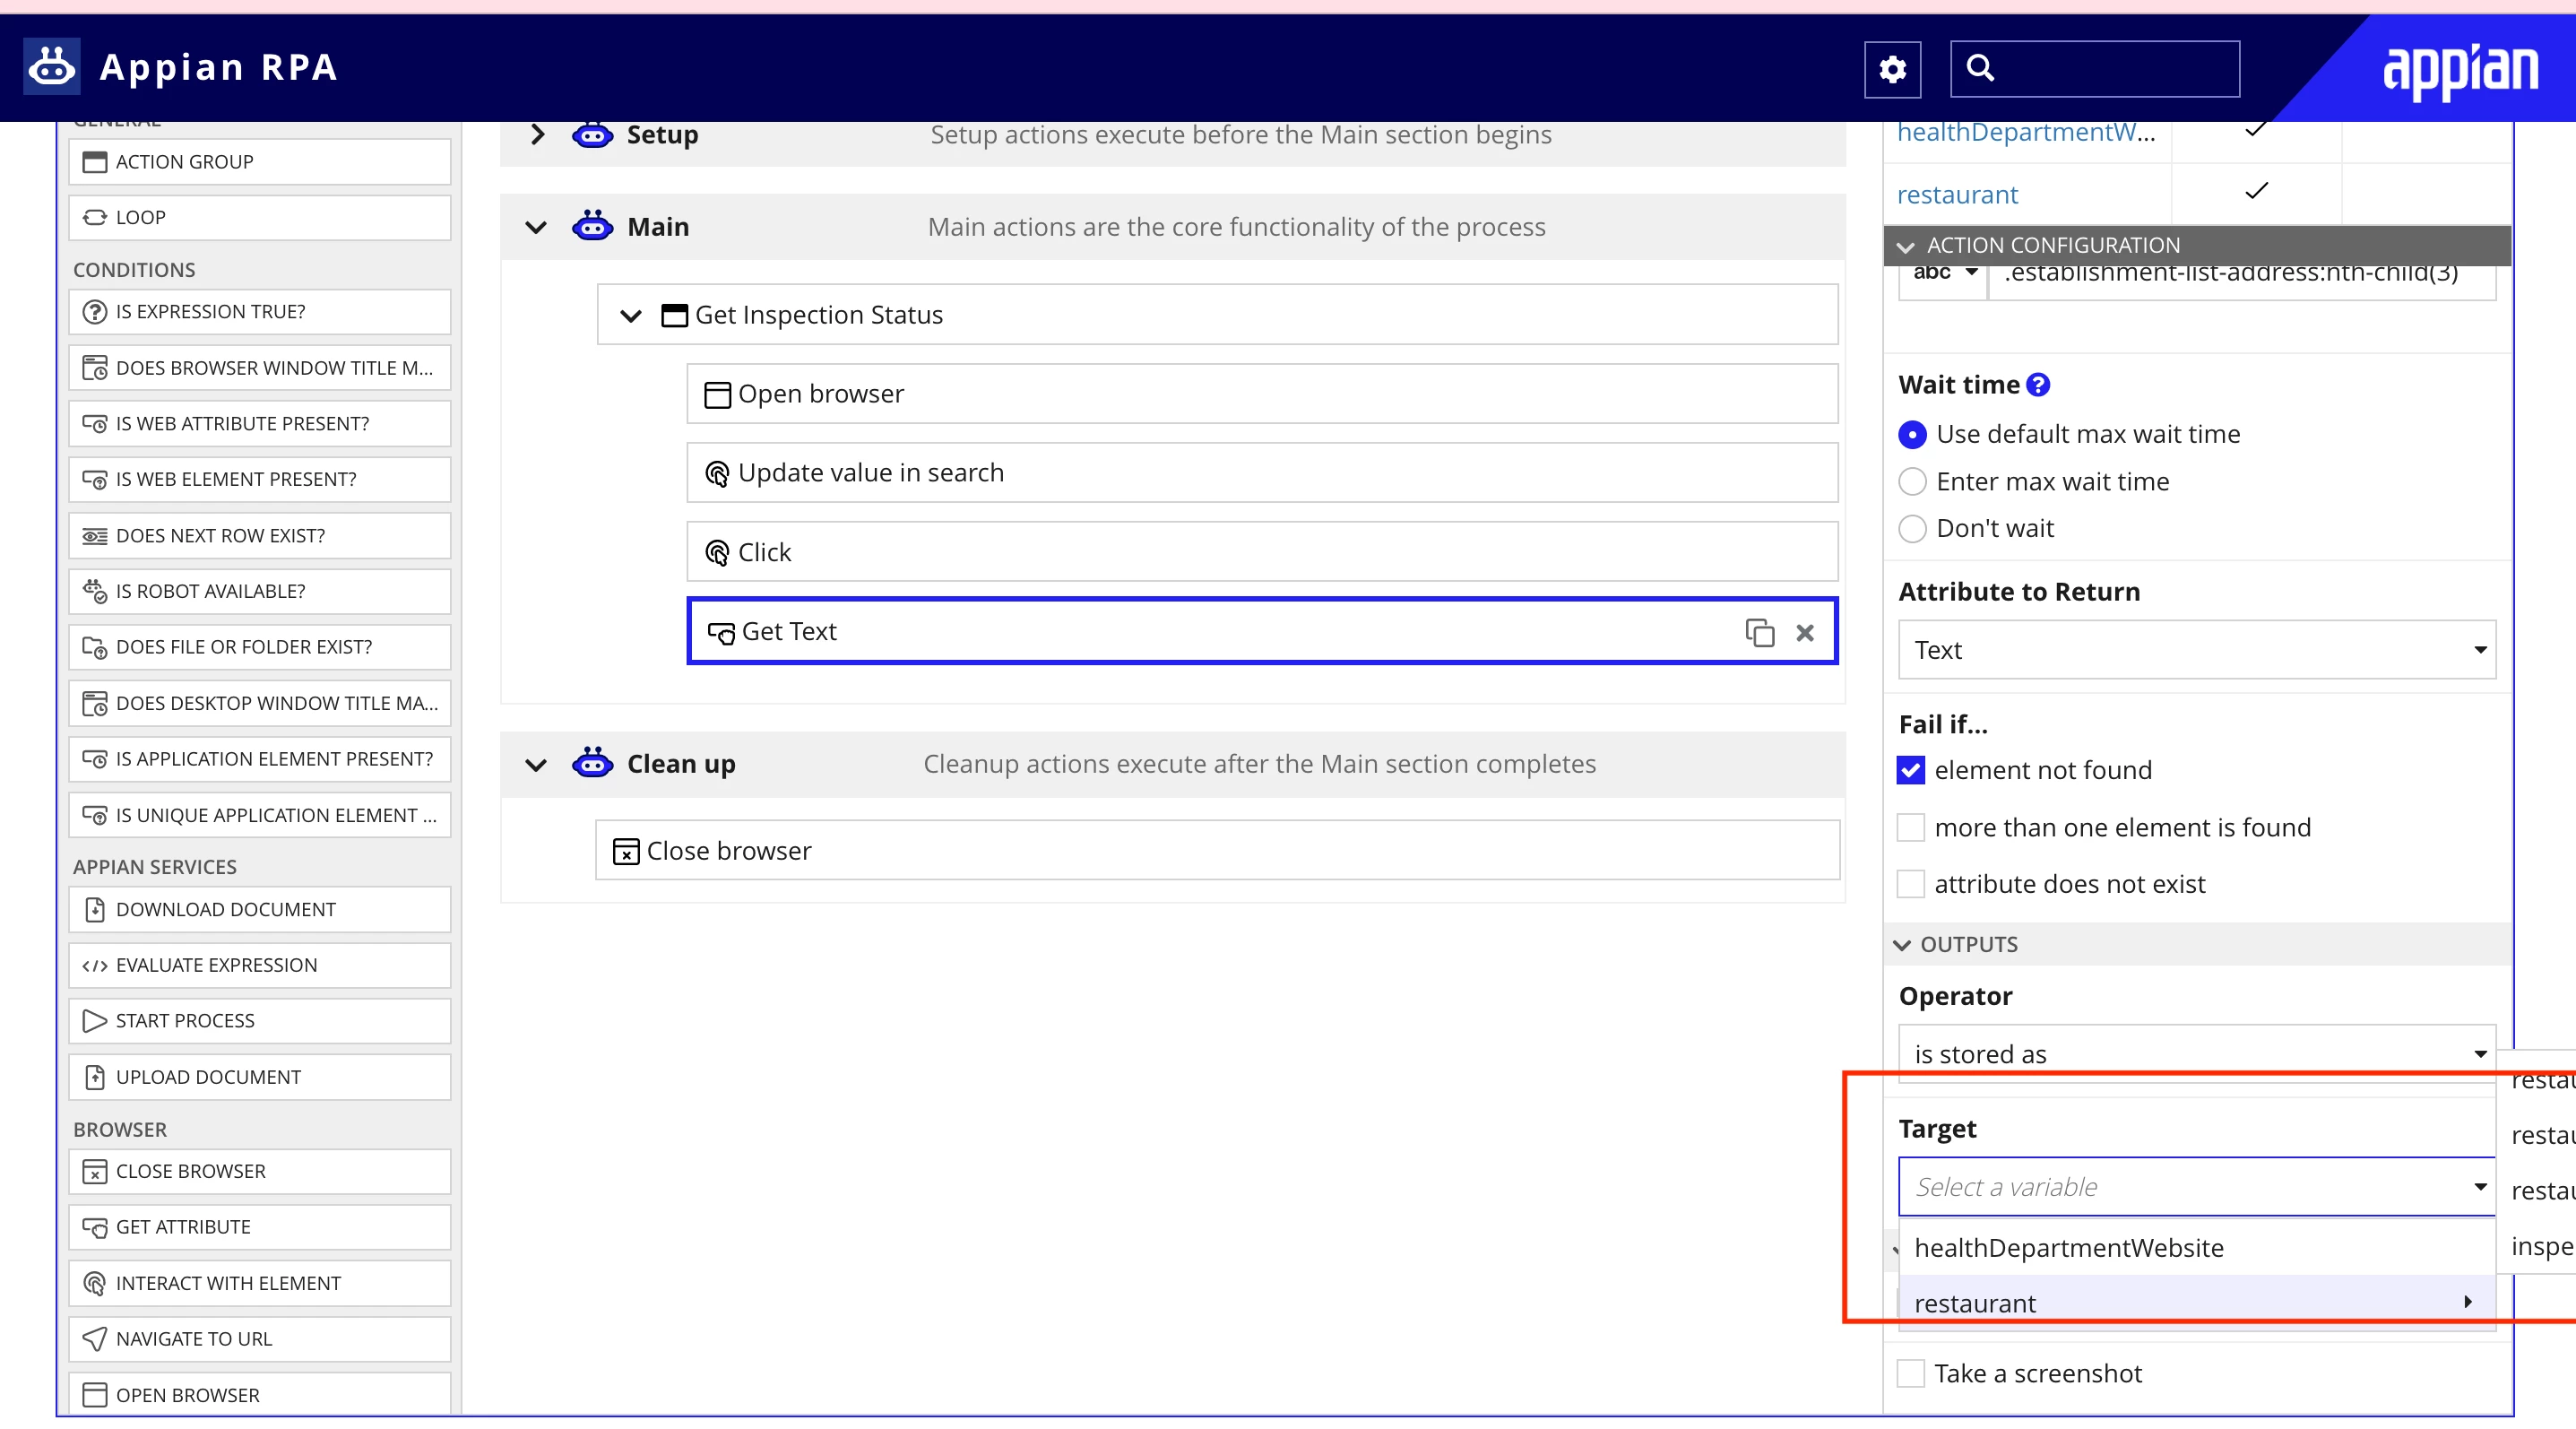Image resolution: width=2576 pixels, height=1429 pixels.
Task: Pick Does File or Folder Exist condition
Action: click(260, 647)
